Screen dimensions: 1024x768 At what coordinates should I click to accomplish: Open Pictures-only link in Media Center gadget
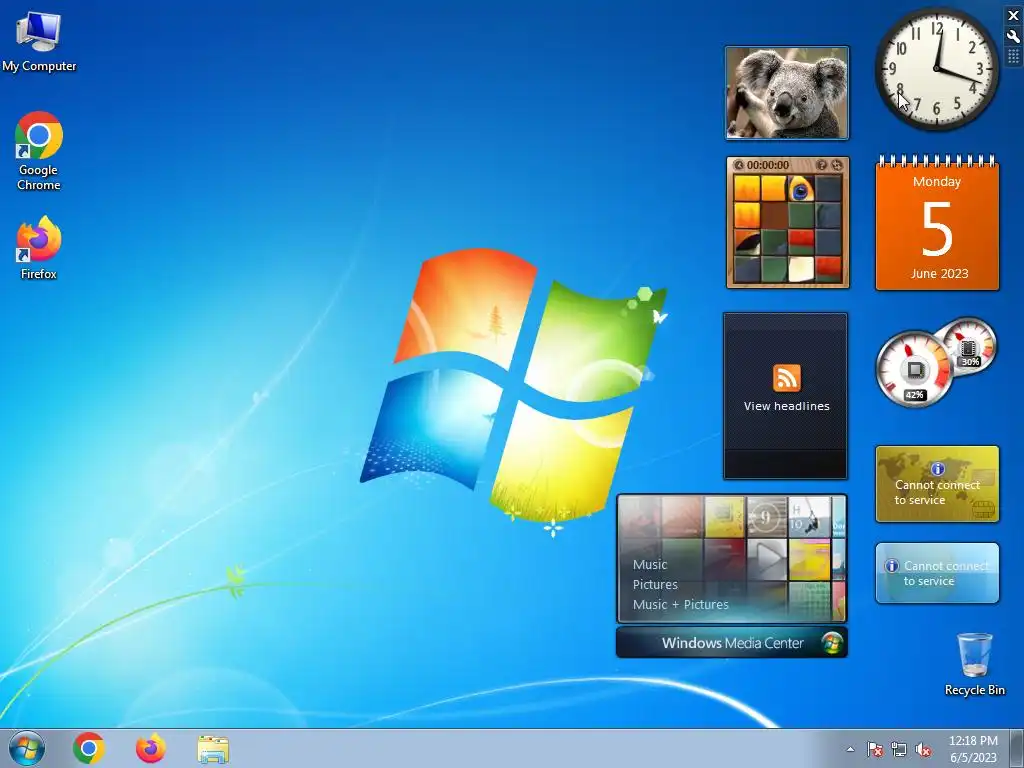tap(655, 584)
